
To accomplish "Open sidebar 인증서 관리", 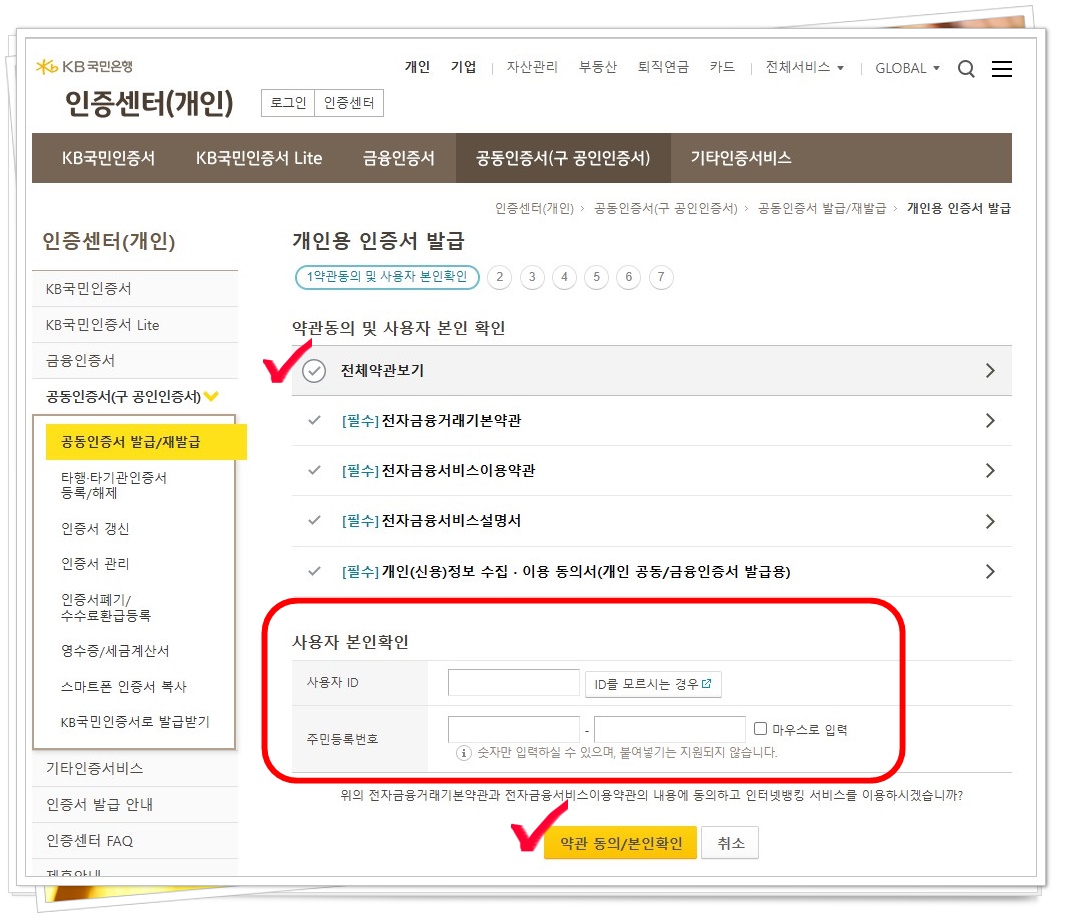I will point(95,563).
